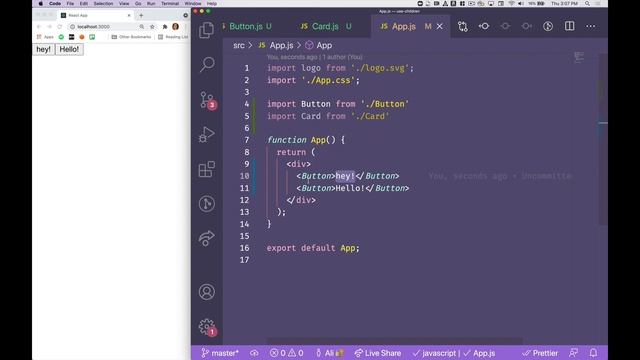640x360 pixels.
Task: Click the compare changes icon in editor toolbar
Action: click(x=462, y=26)
